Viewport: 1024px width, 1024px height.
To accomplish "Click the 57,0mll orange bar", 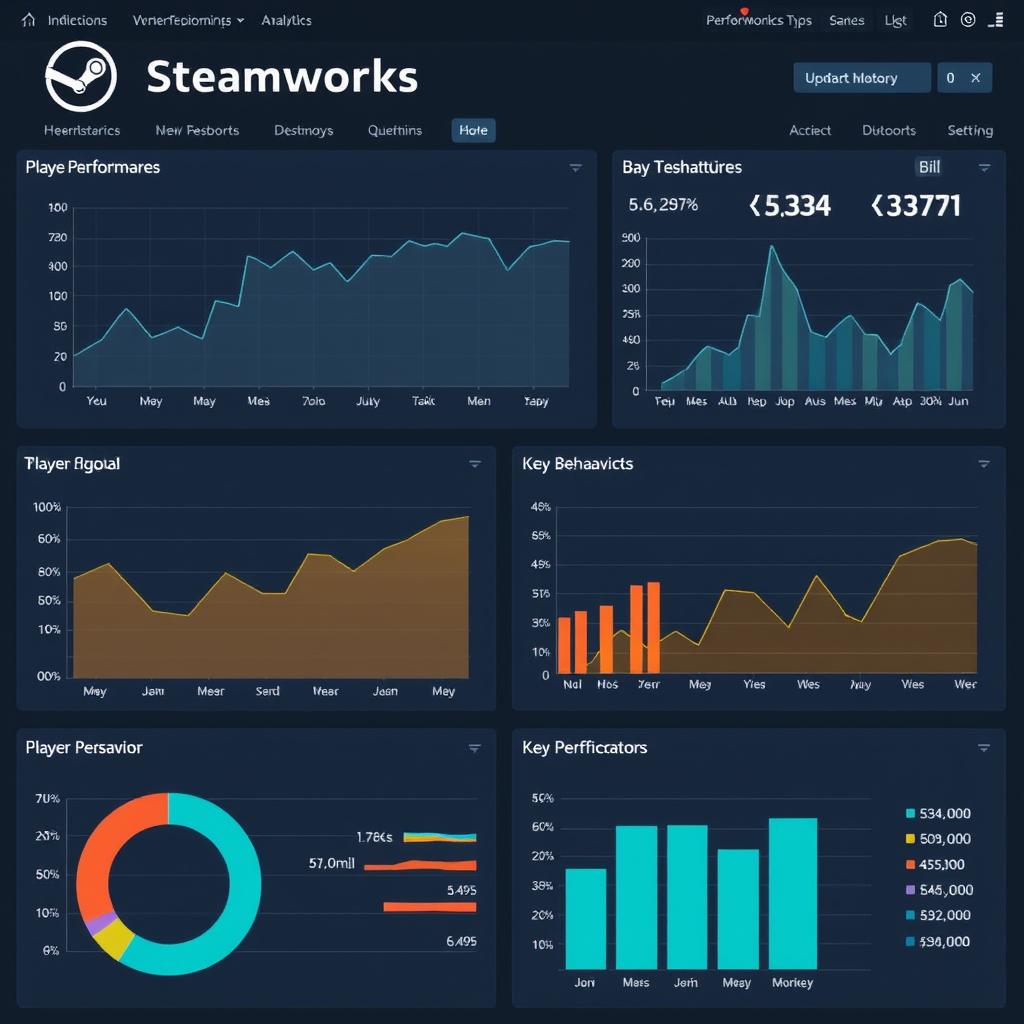I will tap(420, 866).
